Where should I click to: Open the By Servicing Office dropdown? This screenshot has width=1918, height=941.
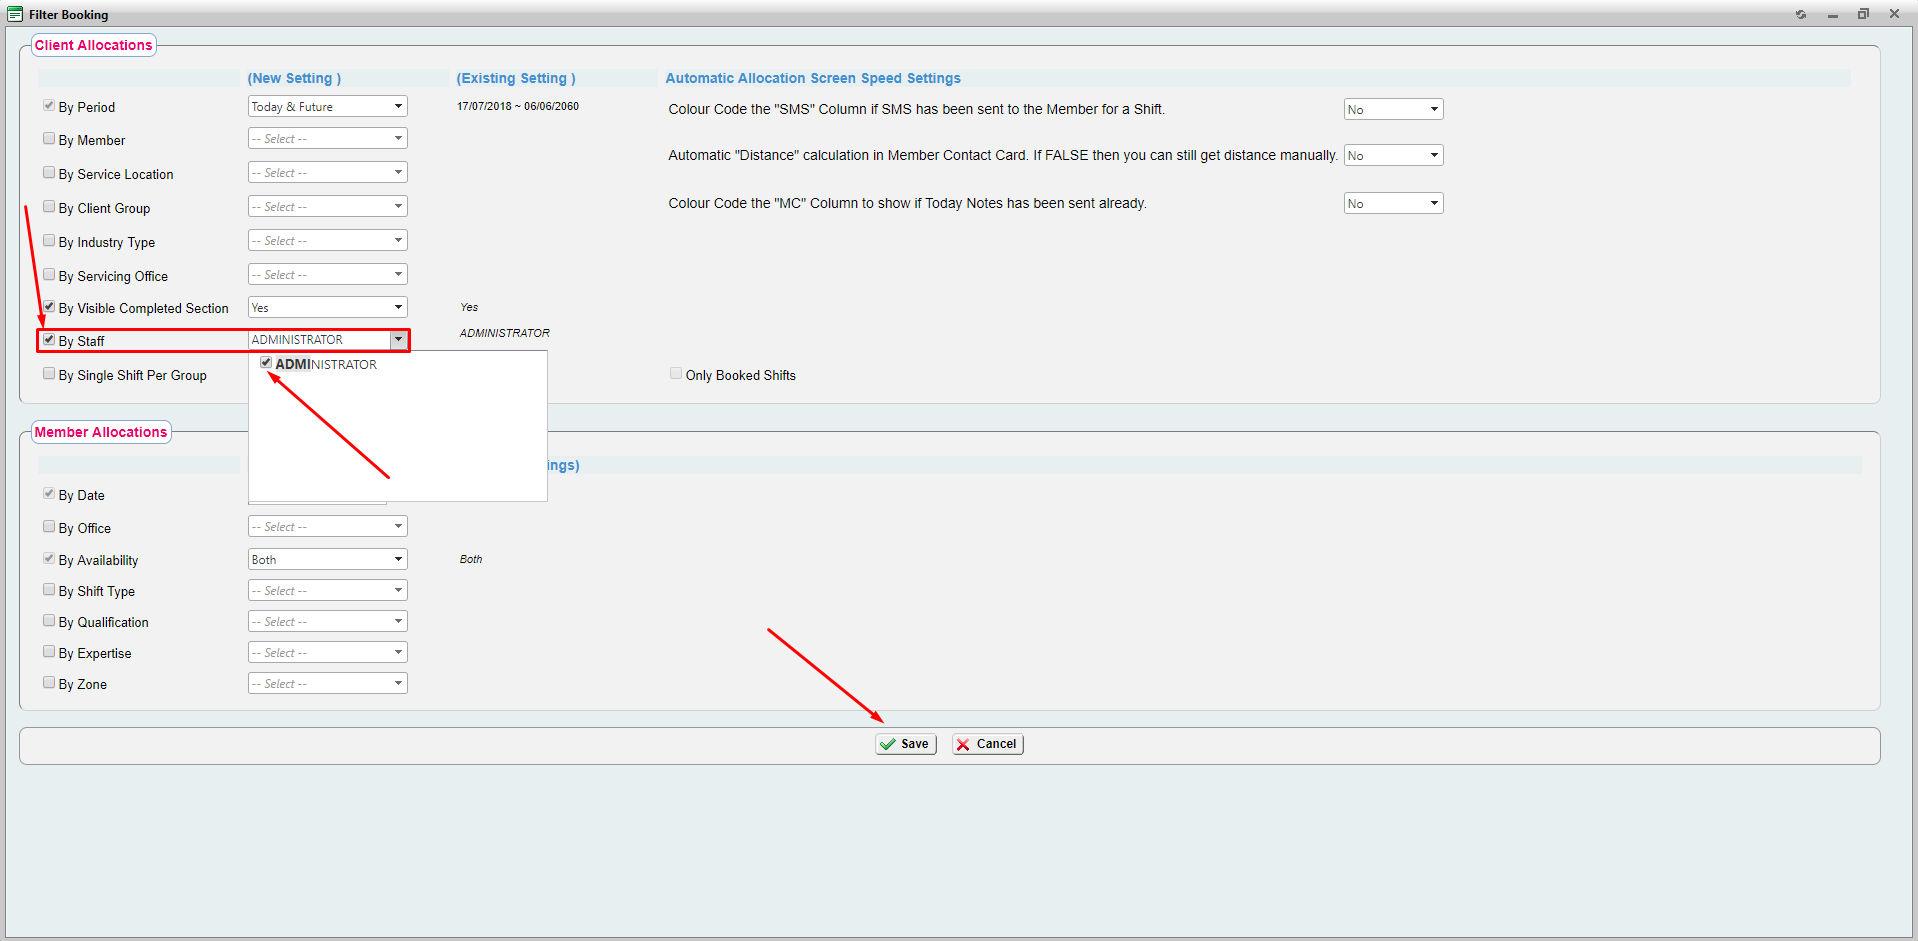tap(328, 274)
